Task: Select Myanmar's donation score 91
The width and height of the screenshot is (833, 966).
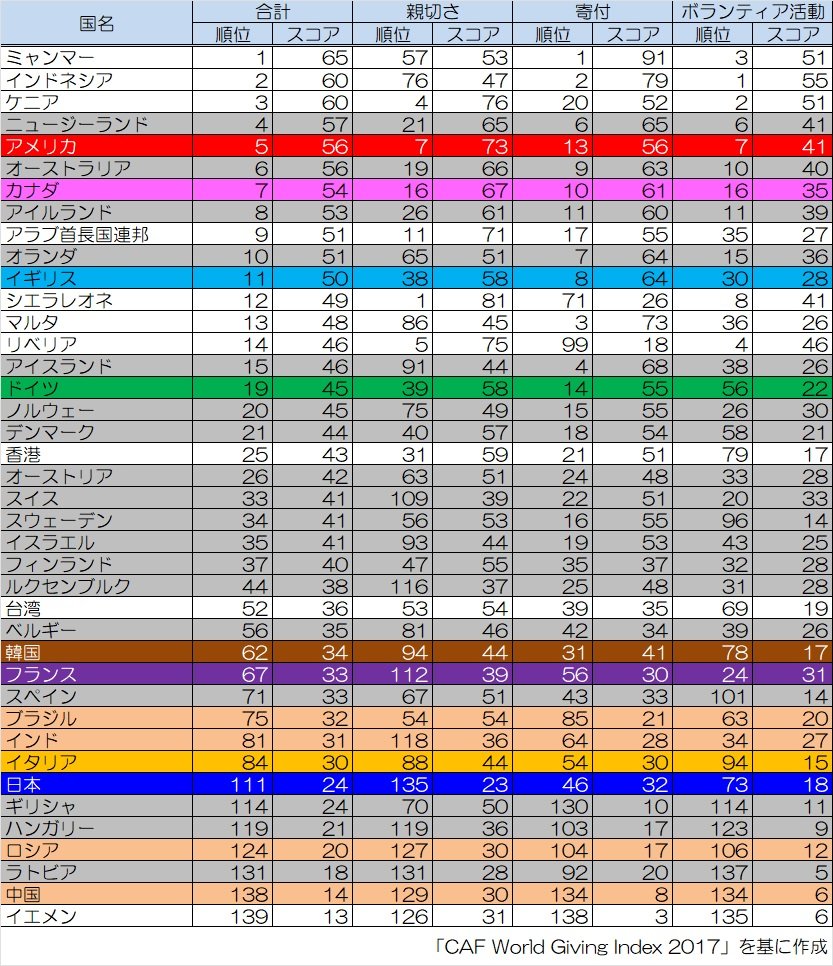Action: click(x=653, y=58)
